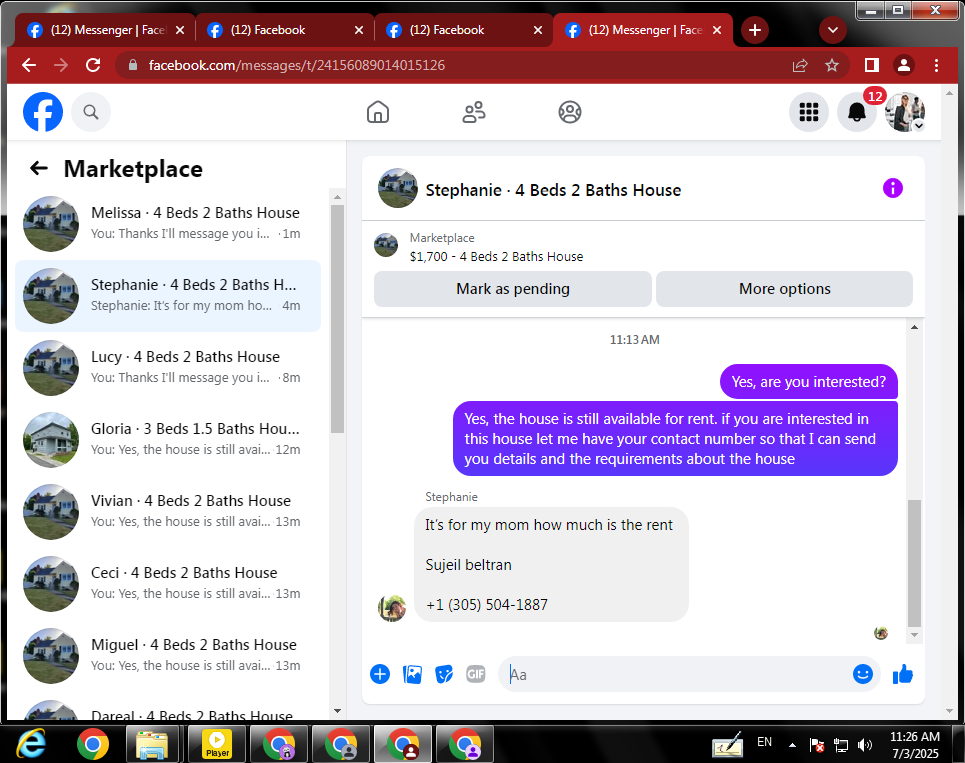The height and width of the screenshot is (763, 965).
Task: Open a new browser tab
Action: pyautogui.click(x=755, y=30)
